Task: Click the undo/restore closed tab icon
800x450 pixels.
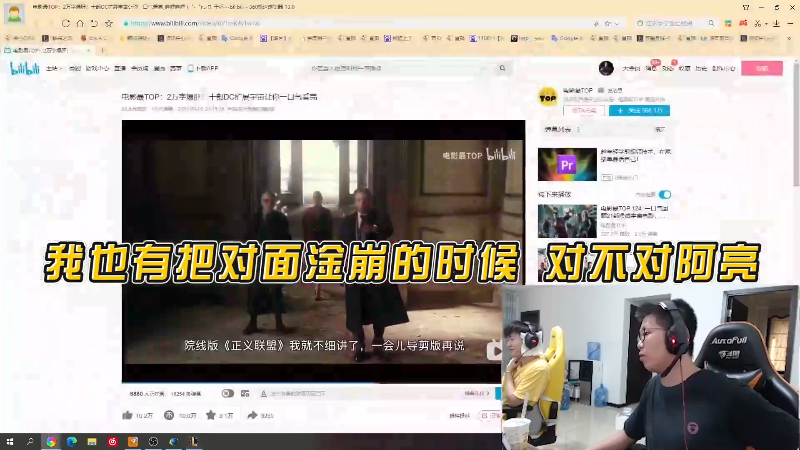Action: [94, 23]
